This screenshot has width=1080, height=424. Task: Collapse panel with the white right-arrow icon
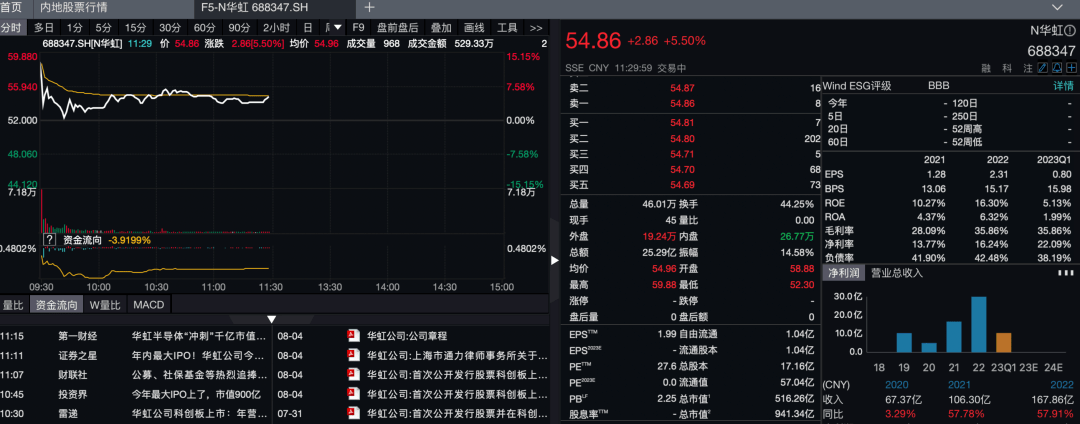pos(555,261)
